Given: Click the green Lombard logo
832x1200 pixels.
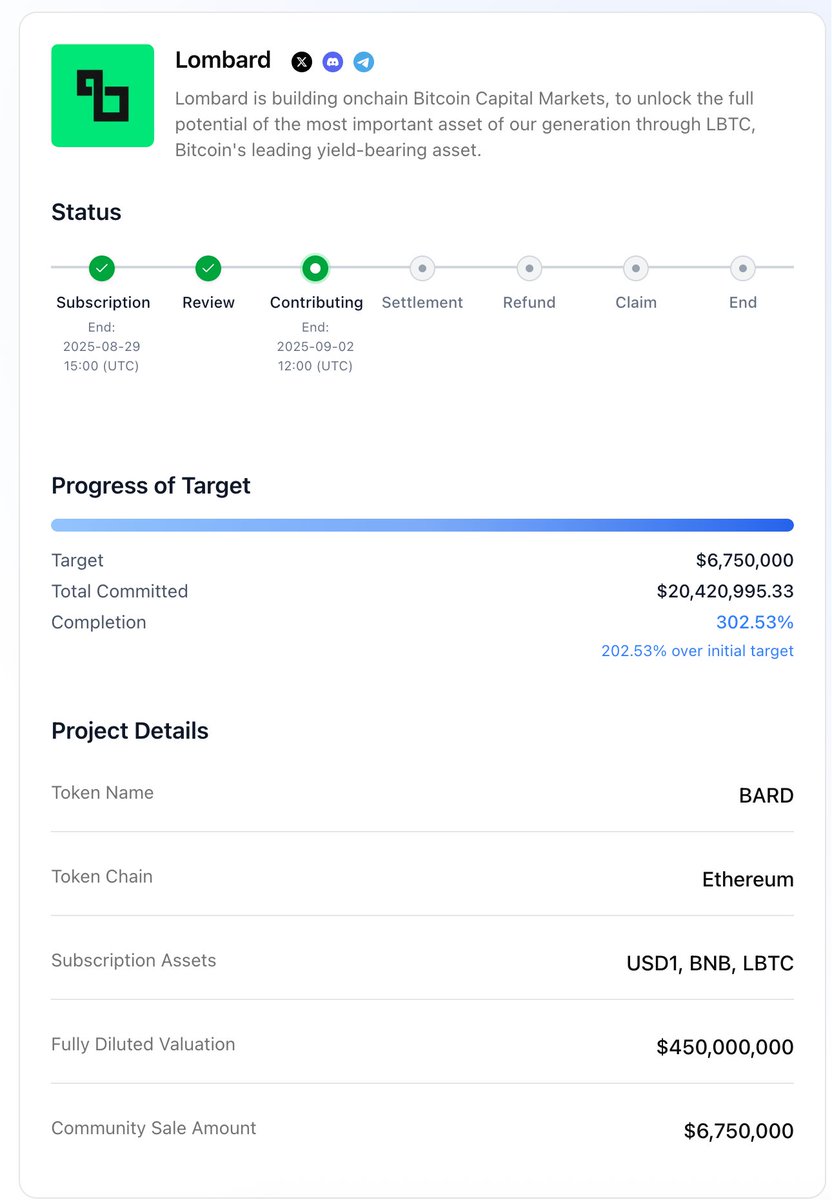Looking at the screenshot, I should click(103, 96).
